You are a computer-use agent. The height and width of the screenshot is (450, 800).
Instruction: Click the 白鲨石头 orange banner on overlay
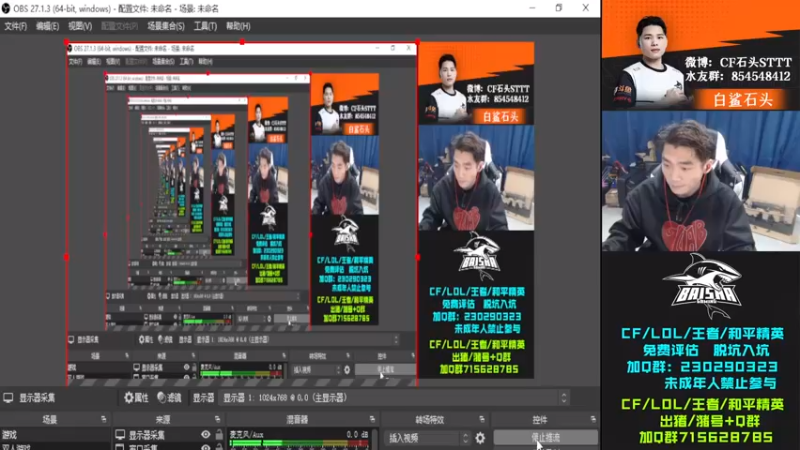coord(742,99)
